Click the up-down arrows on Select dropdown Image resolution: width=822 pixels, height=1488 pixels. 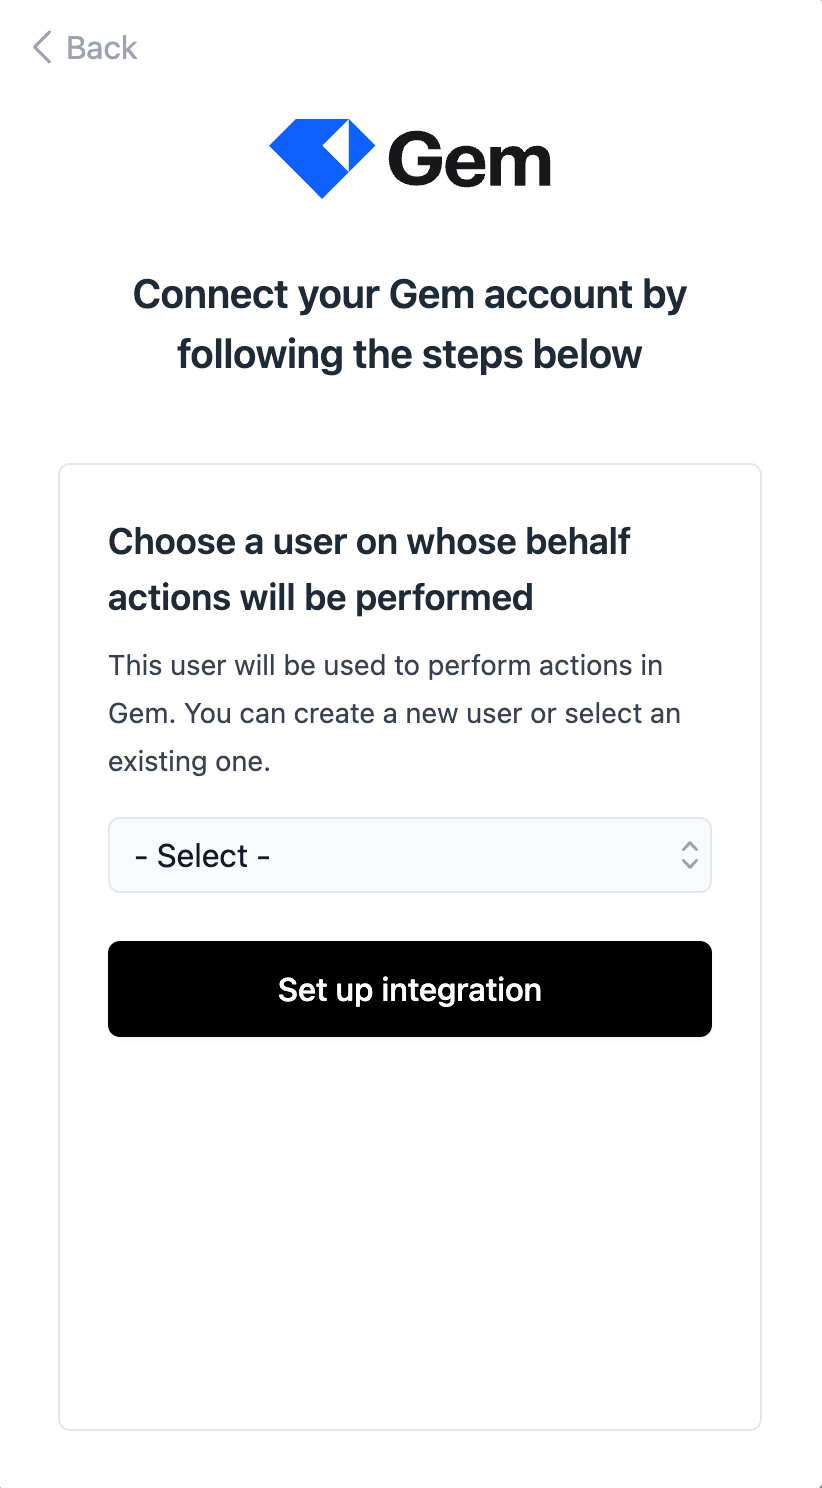tap(689, 855)
